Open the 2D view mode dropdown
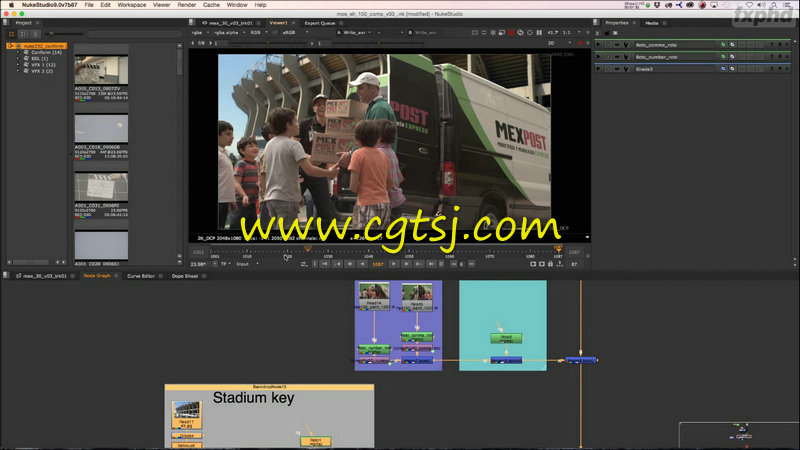Viewport: 800px width, 450px height. click(x=559, y=43)
